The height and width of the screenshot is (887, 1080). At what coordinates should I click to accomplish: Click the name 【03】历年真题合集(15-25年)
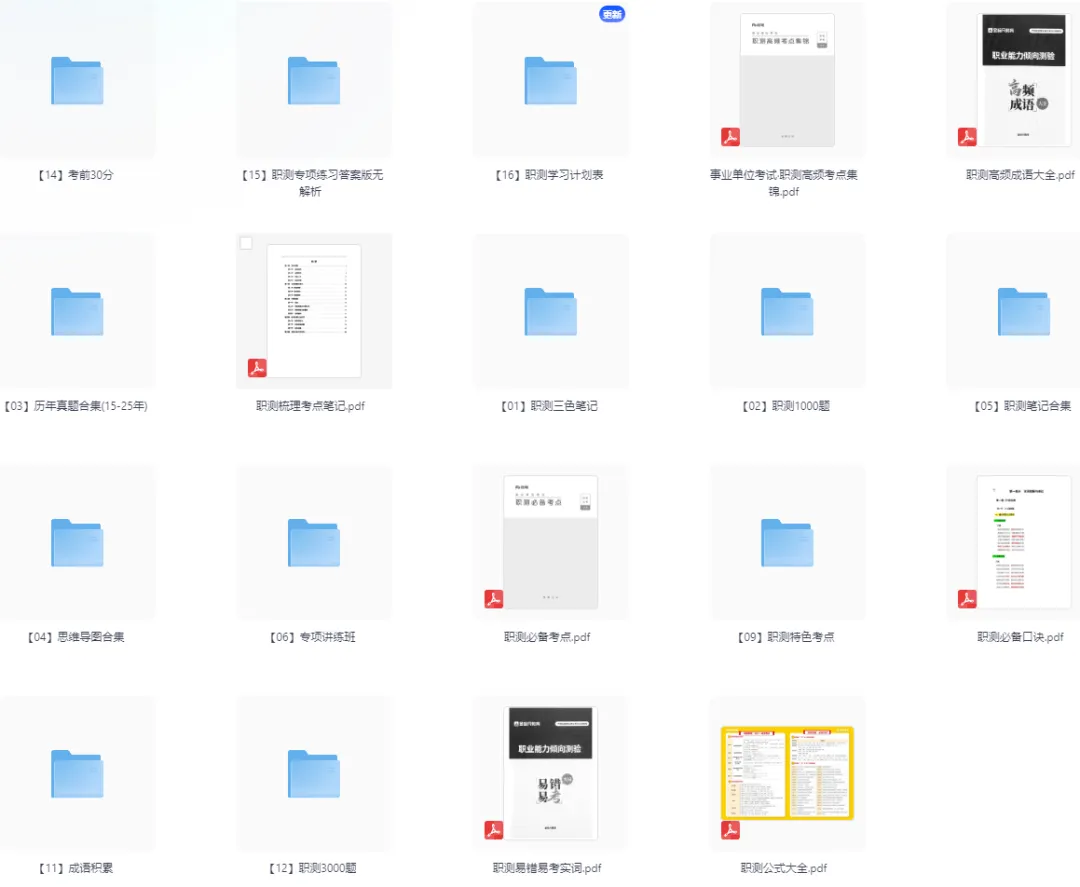[76, 406]
